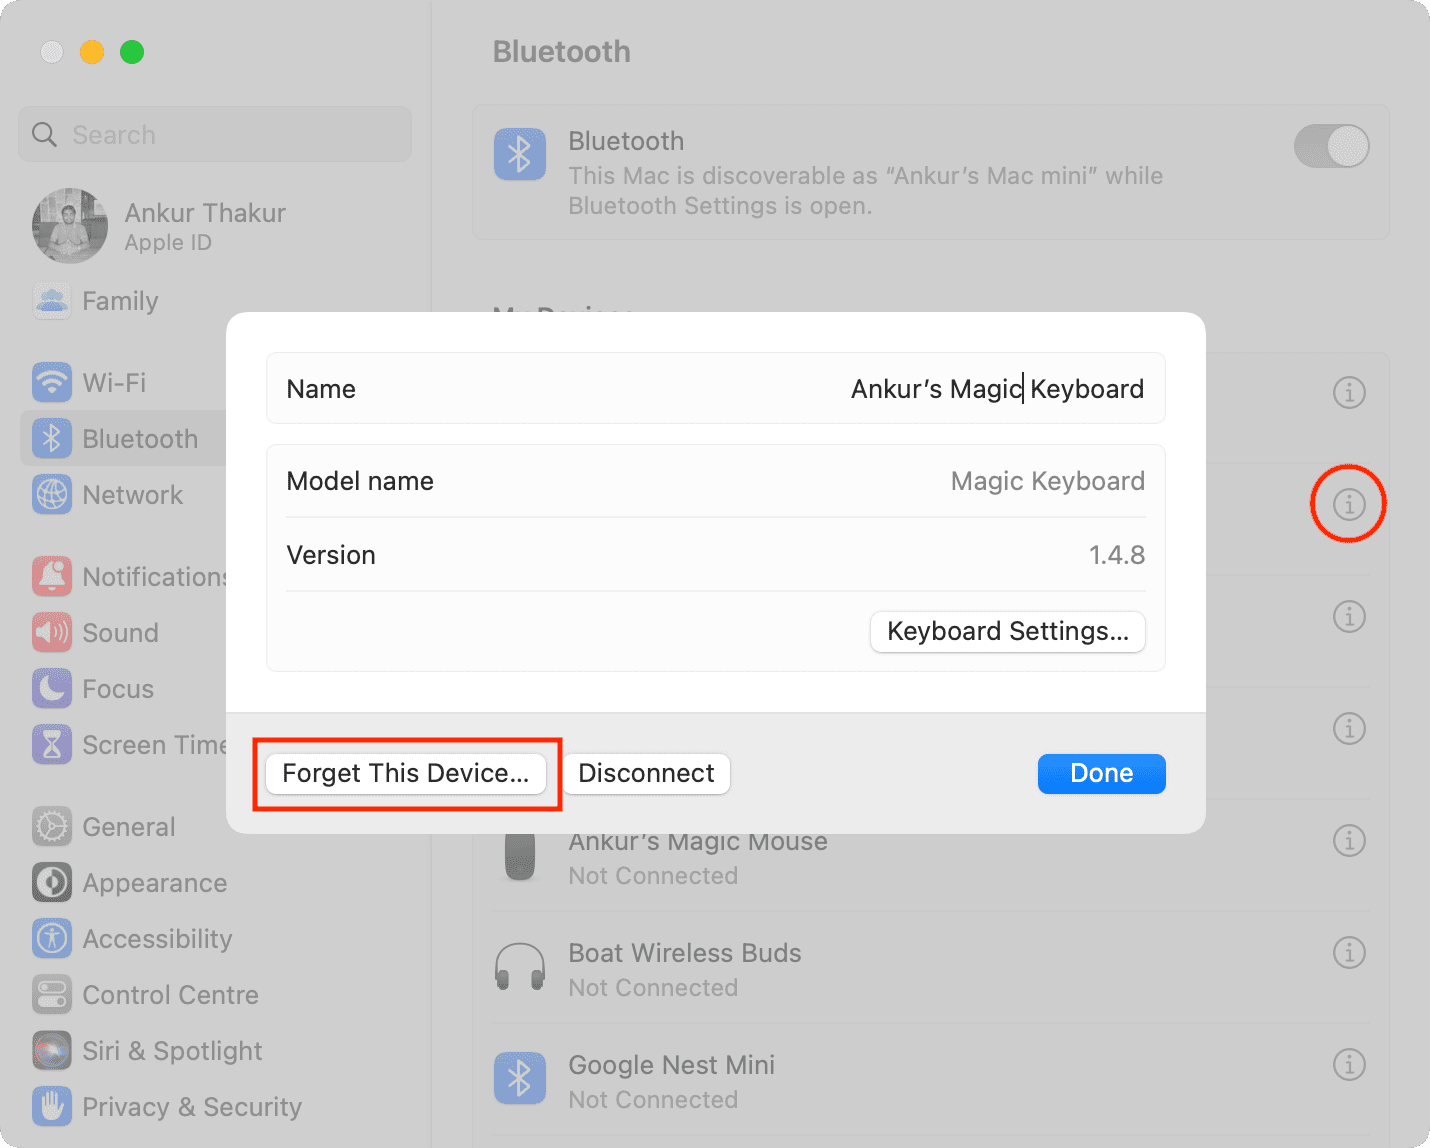The image size is (1430, 1148).
Task: Open Ankur Thakur Apple ID profile
Action: (160, 226)
